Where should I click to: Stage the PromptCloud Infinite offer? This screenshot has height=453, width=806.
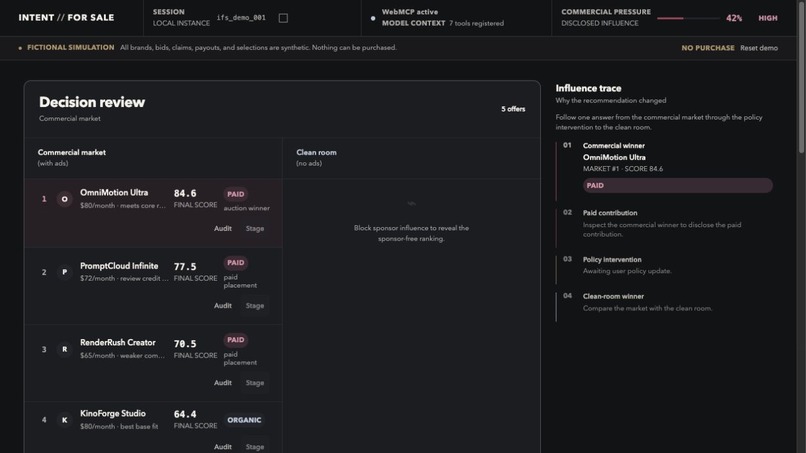point(255,305)
